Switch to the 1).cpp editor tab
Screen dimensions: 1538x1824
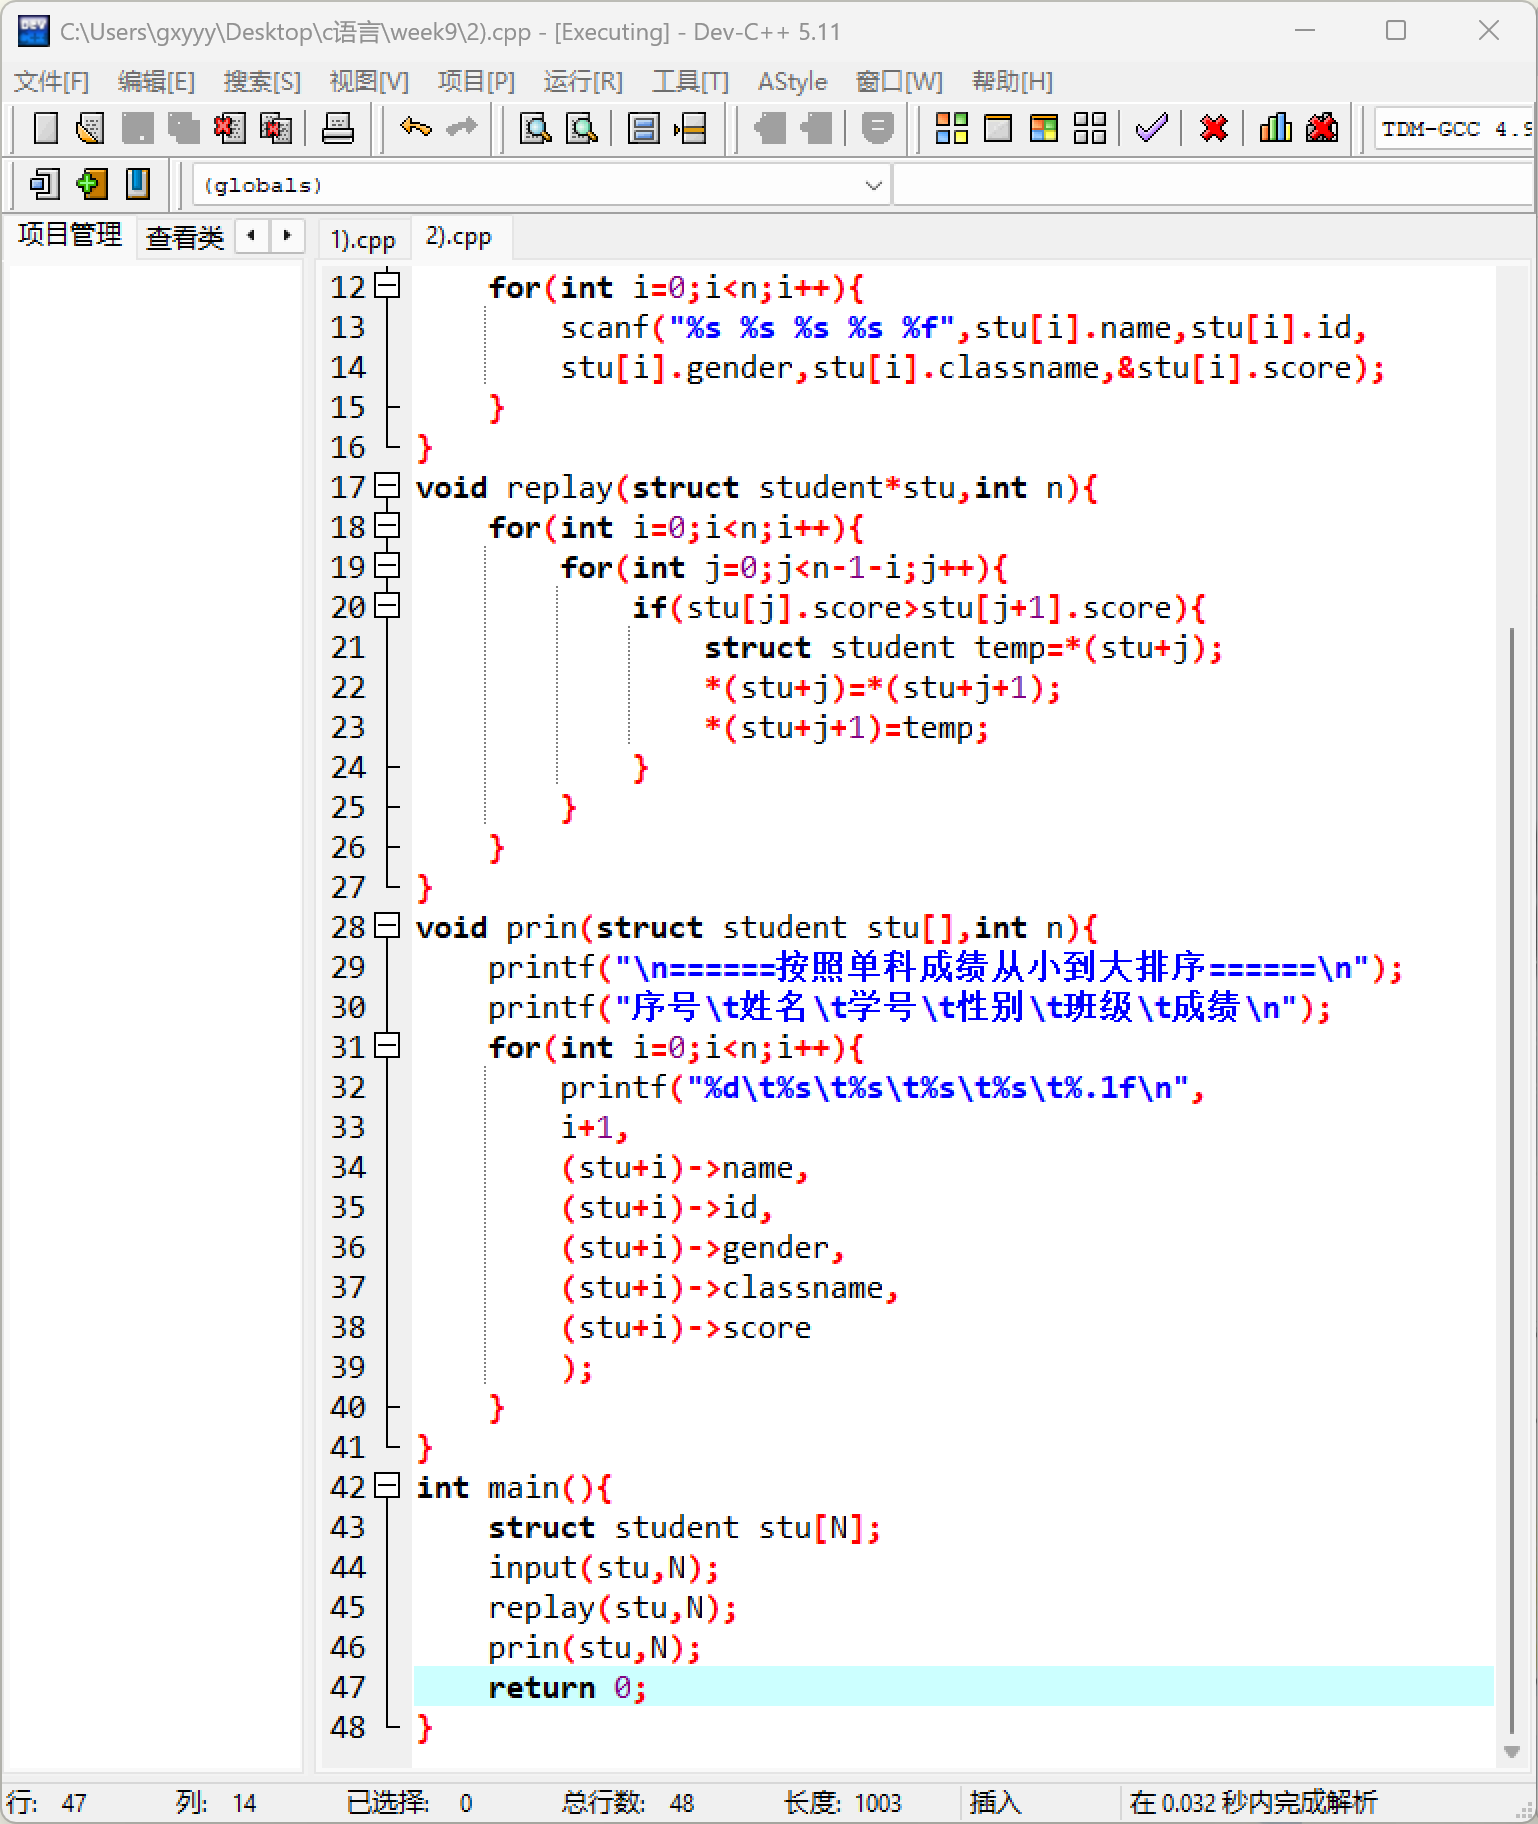click(363, 239)
